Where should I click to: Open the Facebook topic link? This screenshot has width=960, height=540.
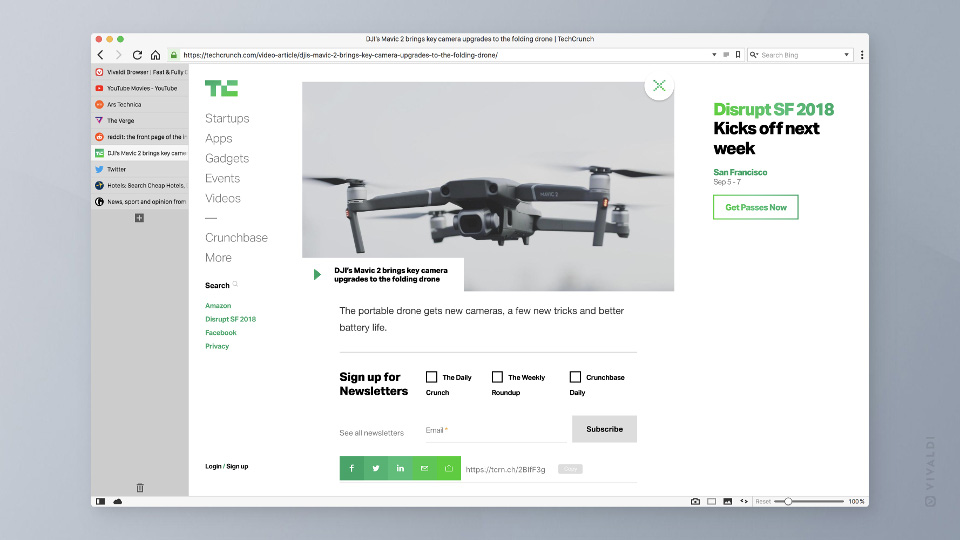point(220,332)
